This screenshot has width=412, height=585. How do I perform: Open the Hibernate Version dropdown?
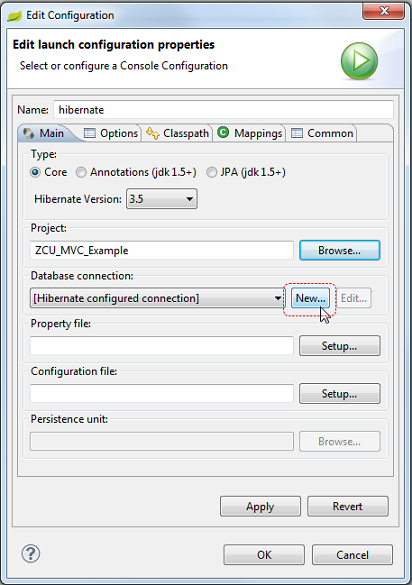click(x=162, y=199)
